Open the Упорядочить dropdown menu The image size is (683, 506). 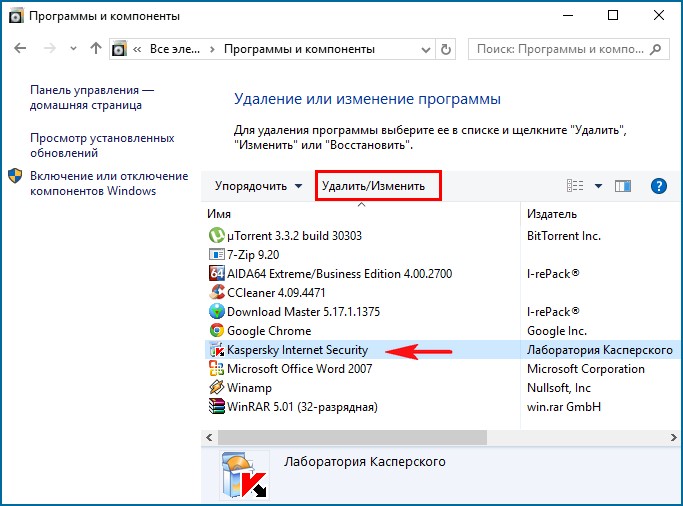pyautogui.click(x=258, y=186)
